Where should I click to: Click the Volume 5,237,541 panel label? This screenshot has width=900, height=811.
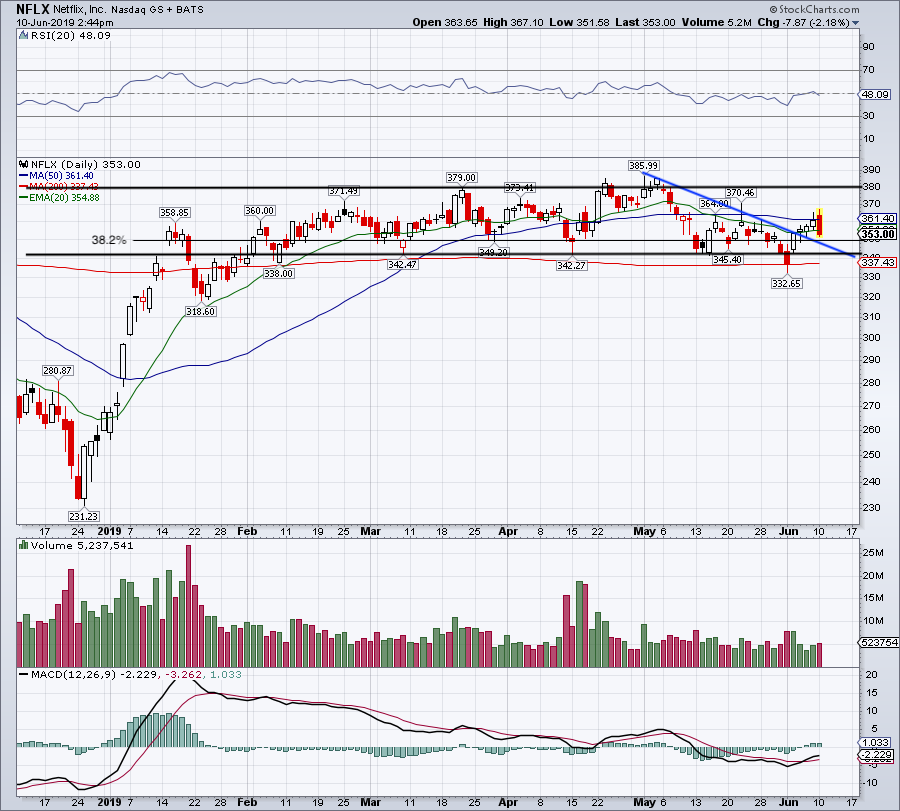[x=82, y=545]
